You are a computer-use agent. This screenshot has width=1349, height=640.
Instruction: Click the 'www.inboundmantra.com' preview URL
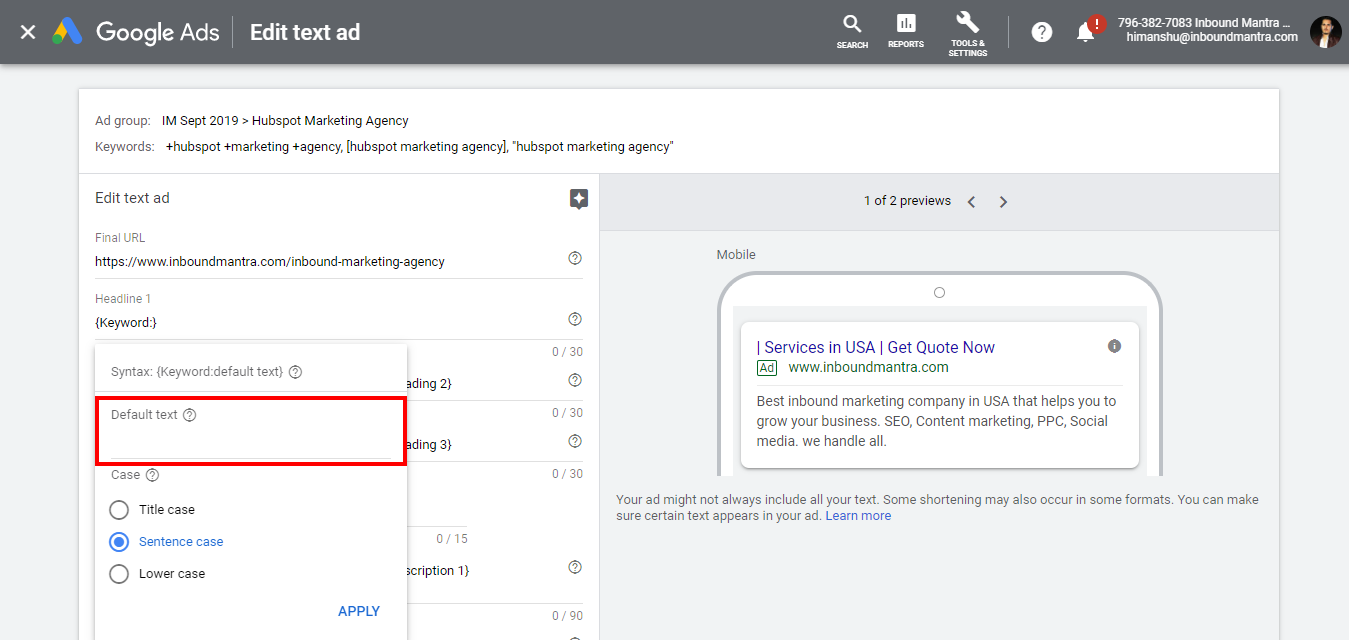pyautogui.click(x=868, y=367)
